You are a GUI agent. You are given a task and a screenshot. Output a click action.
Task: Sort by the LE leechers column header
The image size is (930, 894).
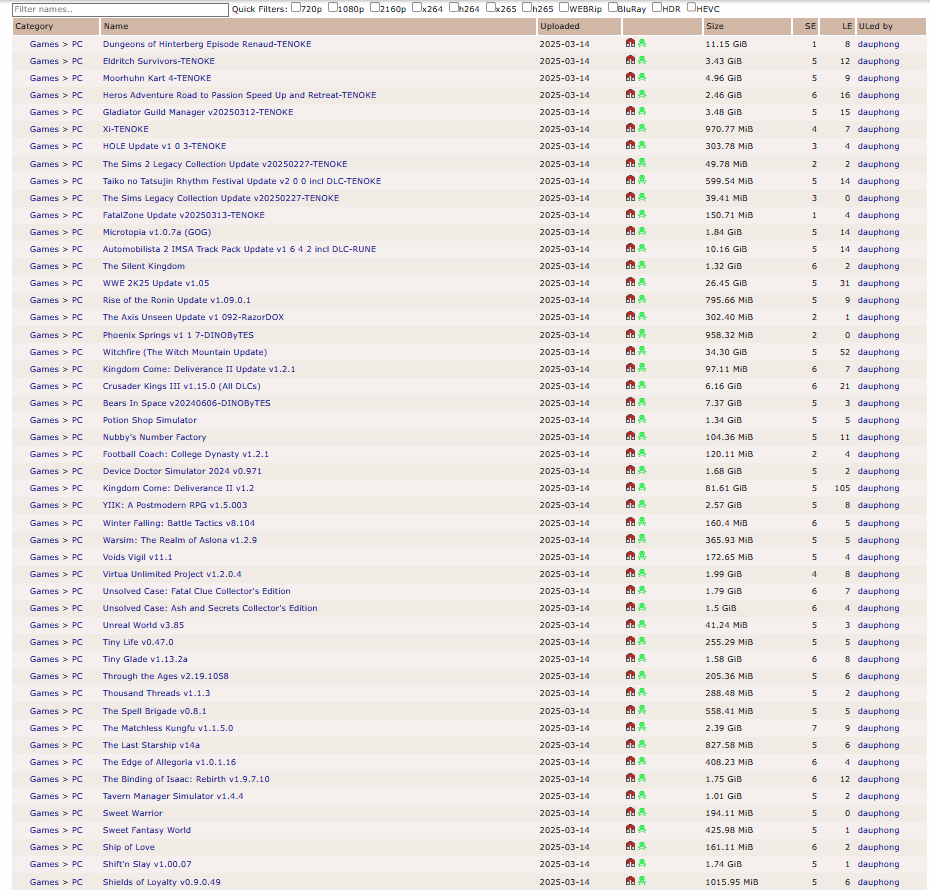(x=837, y=26)
